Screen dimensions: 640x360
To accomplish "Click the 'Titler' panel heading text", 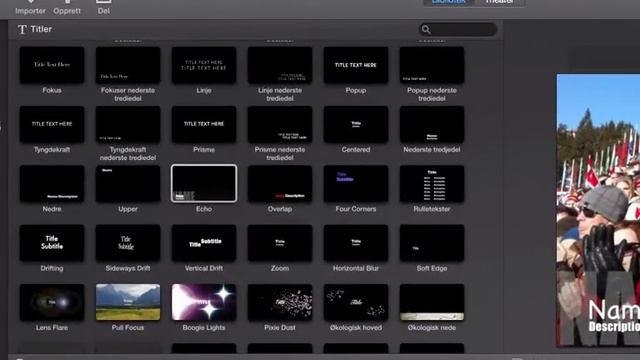I will coord(41,29).
